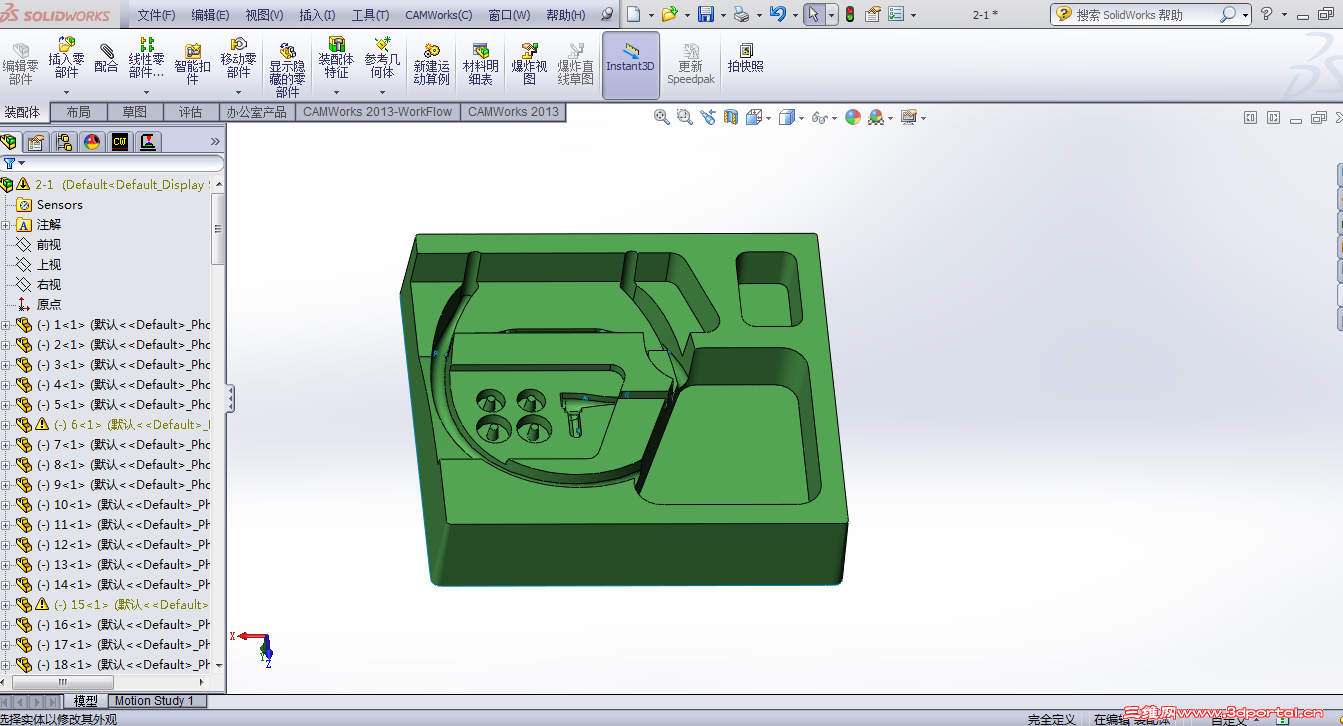Expand component (-) 1<1> in the tree
The width and height of the screenshot is (1343, 726).
6,325
